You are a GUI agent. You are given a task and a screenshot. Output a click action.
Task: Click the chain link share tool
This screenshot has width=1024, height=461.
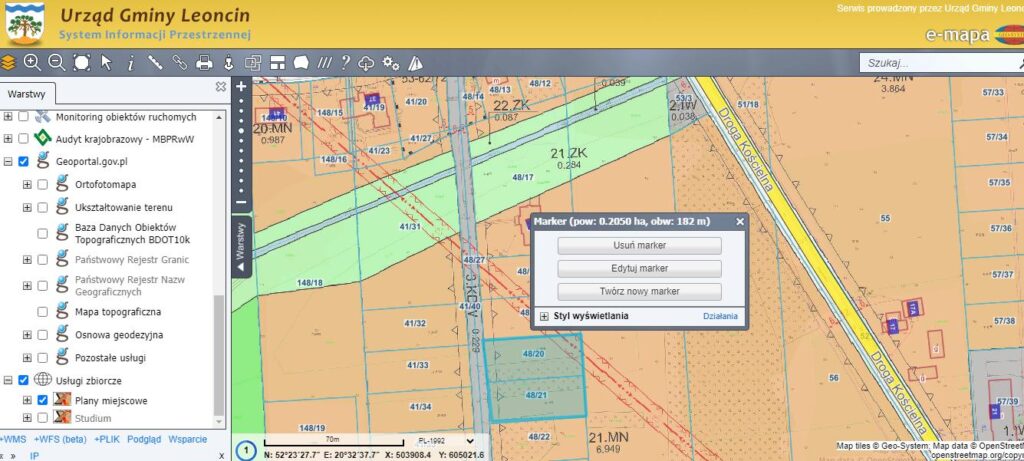click(180, 63)
